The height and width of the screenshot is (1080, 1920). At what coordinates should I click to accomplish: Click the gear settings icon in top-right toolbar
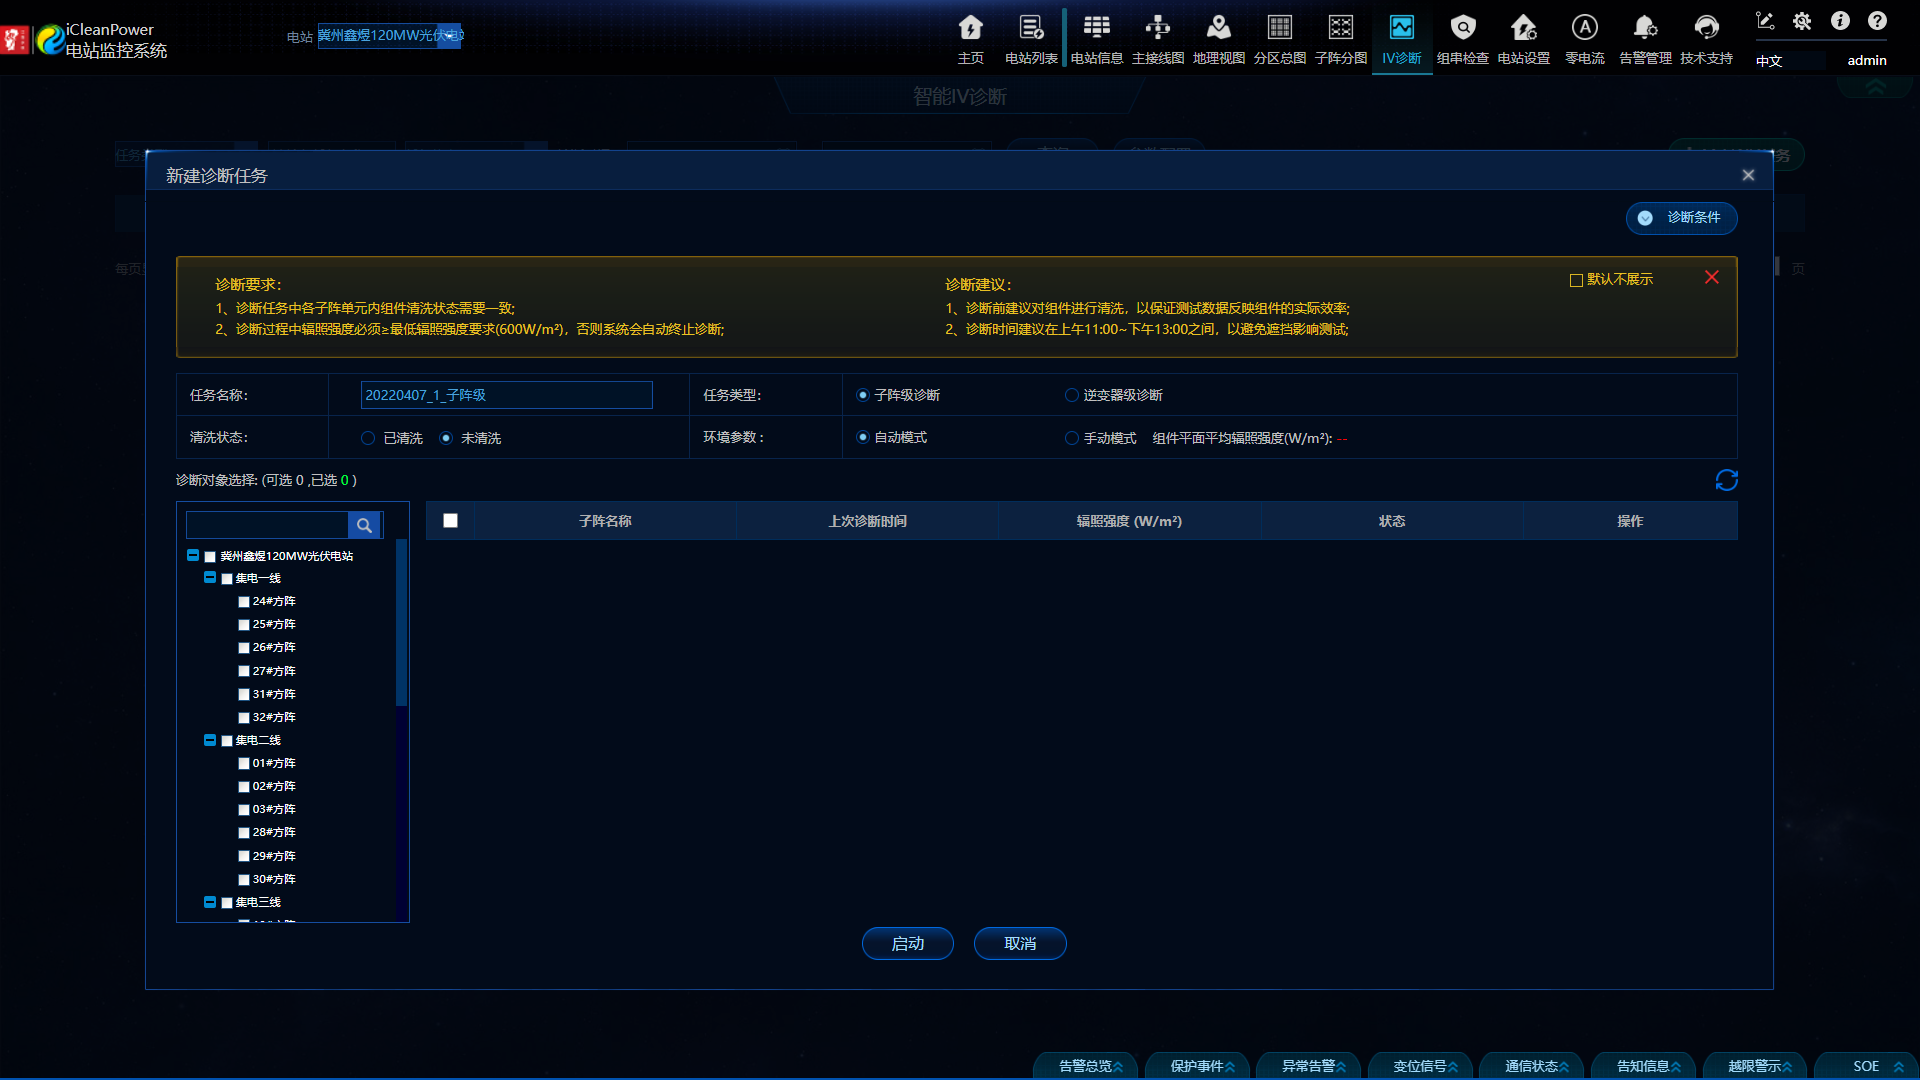coord(1802,21)
